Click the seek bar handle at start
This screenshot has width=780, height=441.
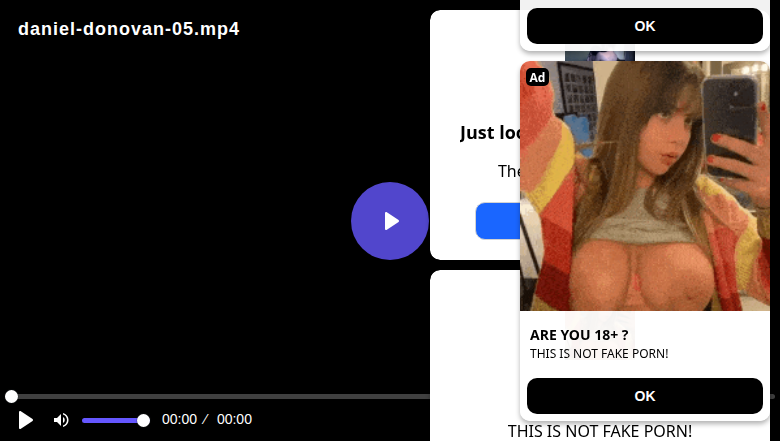pyautogui.click(x=11, y=396)
